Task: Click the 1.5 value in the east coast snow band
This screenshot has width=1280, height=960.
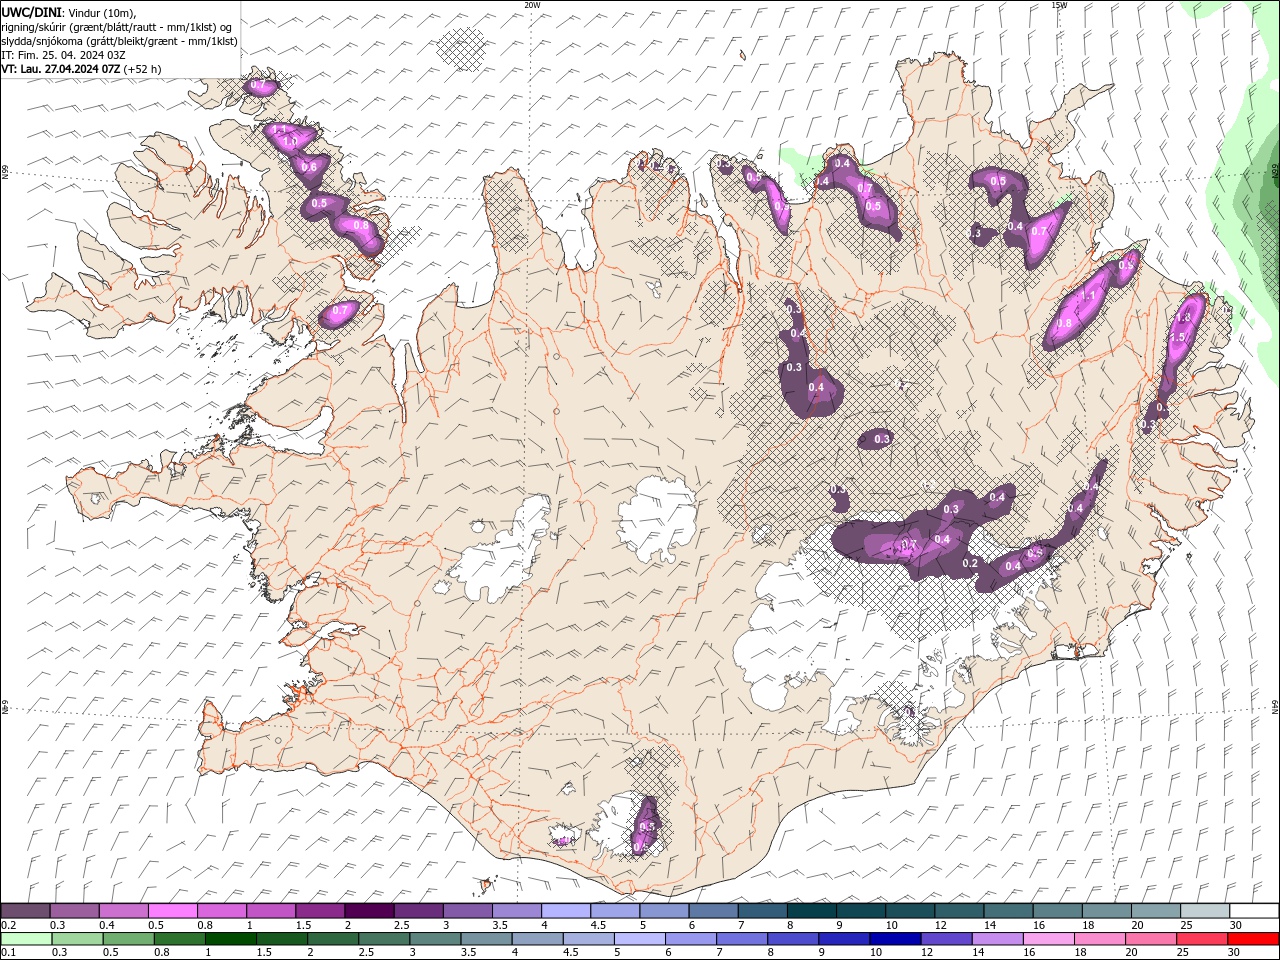Action: 1177,338
